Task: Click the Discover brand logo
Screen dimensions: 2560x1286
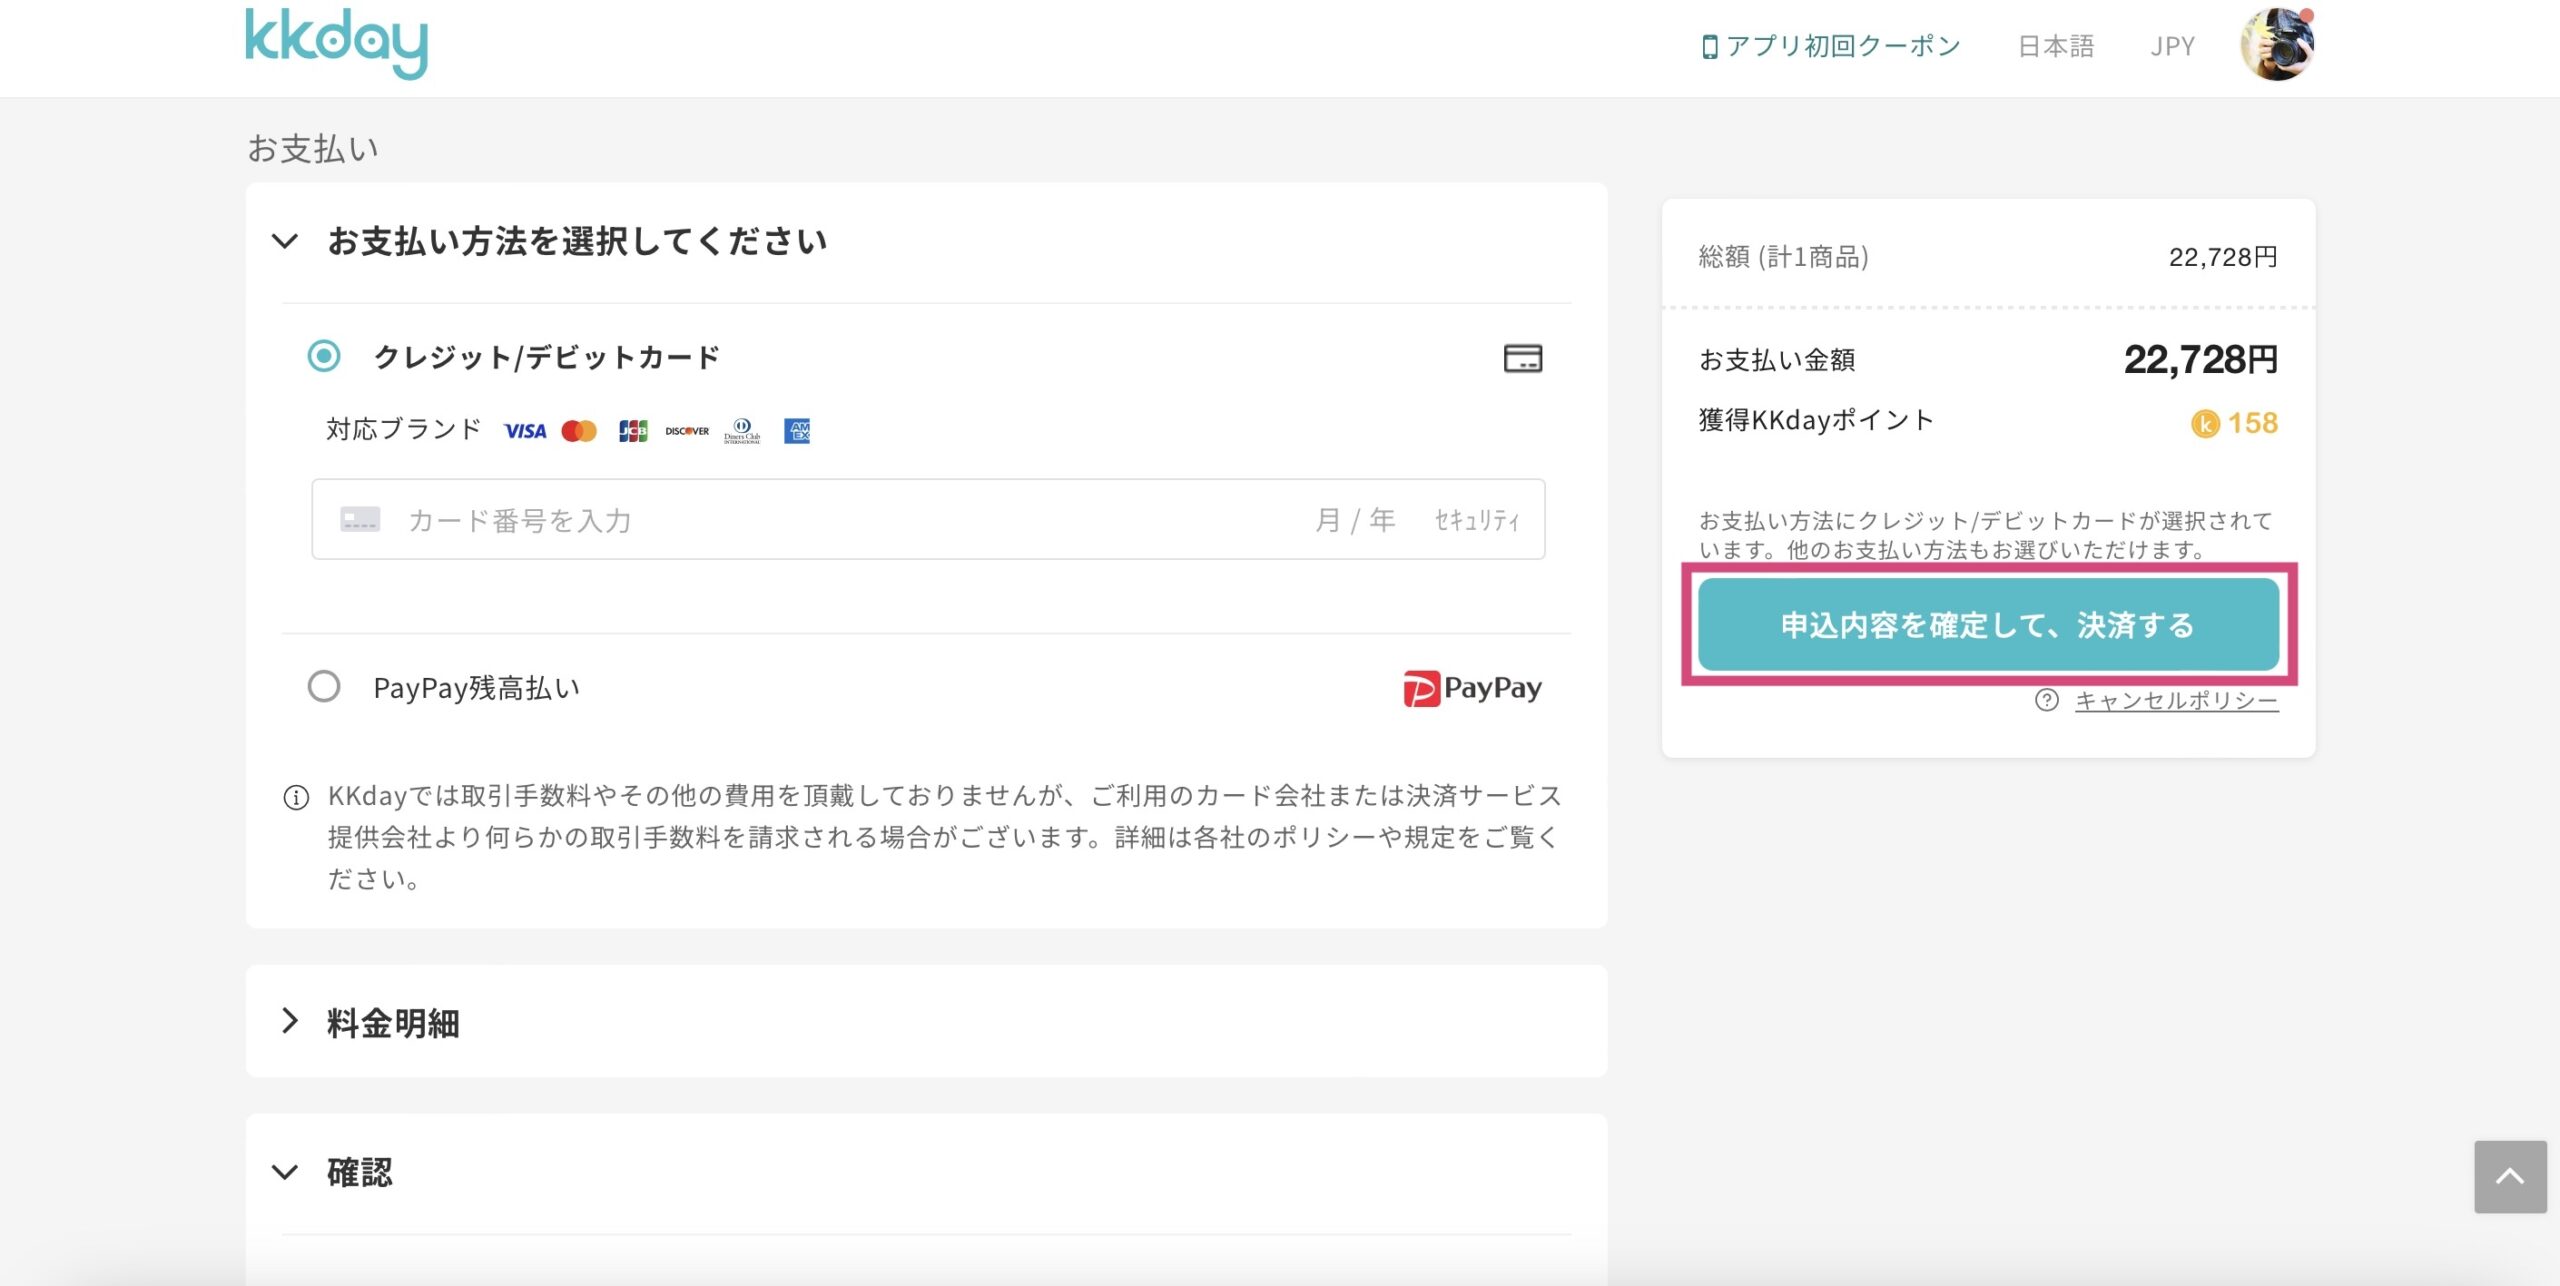Action: coord(687,431)
